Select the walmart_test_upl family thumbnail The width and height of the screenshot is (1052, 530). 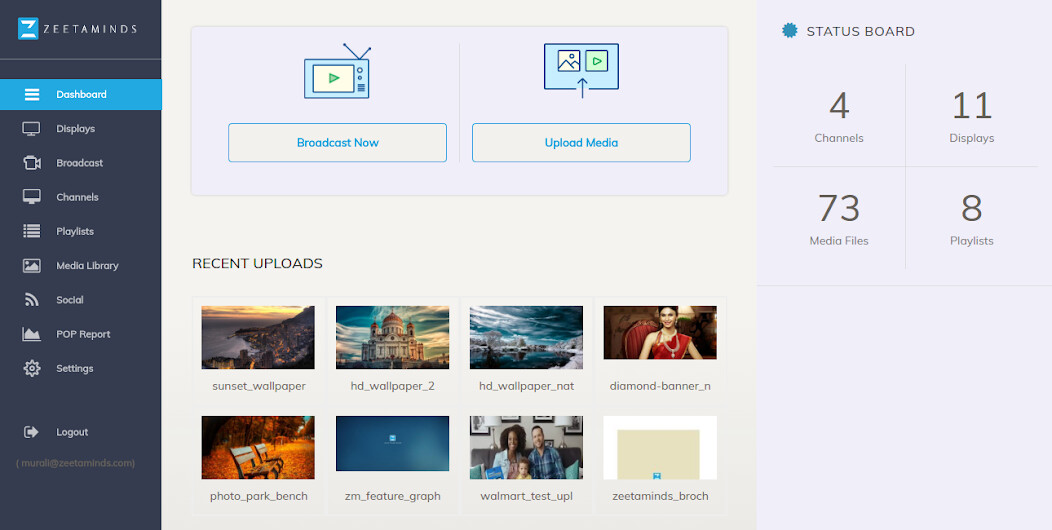[x=526, y=447]
